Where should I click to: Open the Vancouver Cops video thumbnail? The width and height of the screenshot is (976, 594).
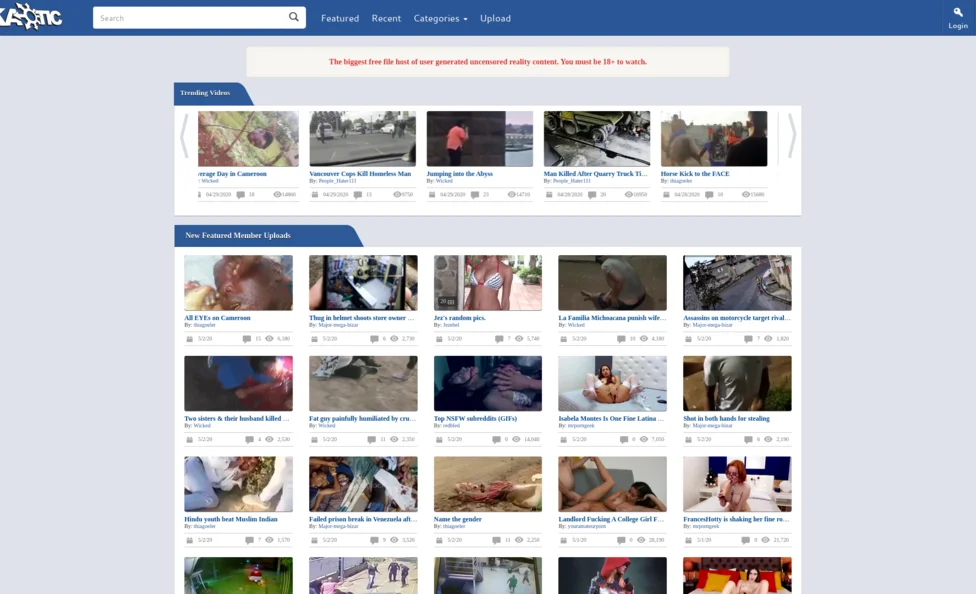362,139
